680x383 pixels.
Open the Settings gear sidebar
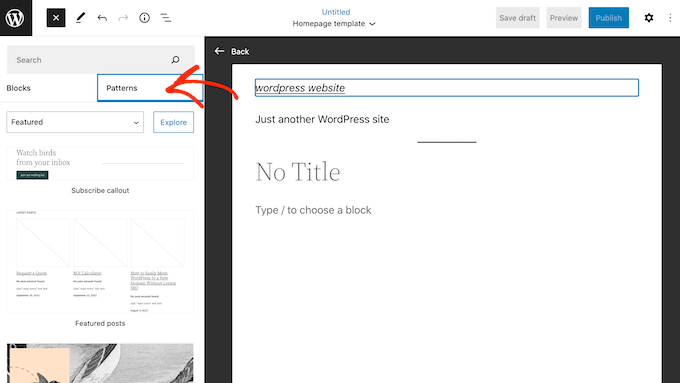(649, 18)
